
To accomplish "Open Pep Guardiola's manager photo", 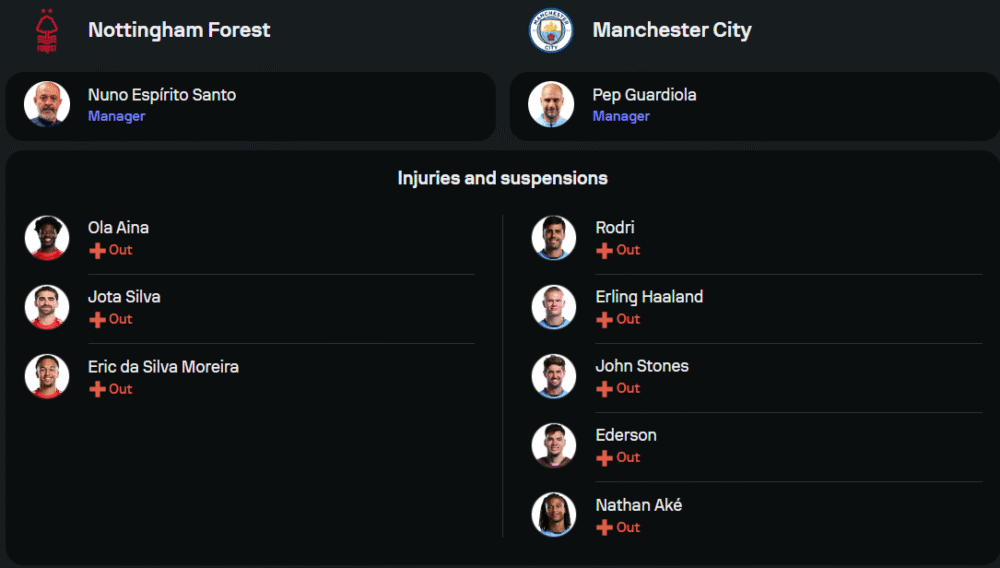I will pyautogui.click(x=551, y=104).
